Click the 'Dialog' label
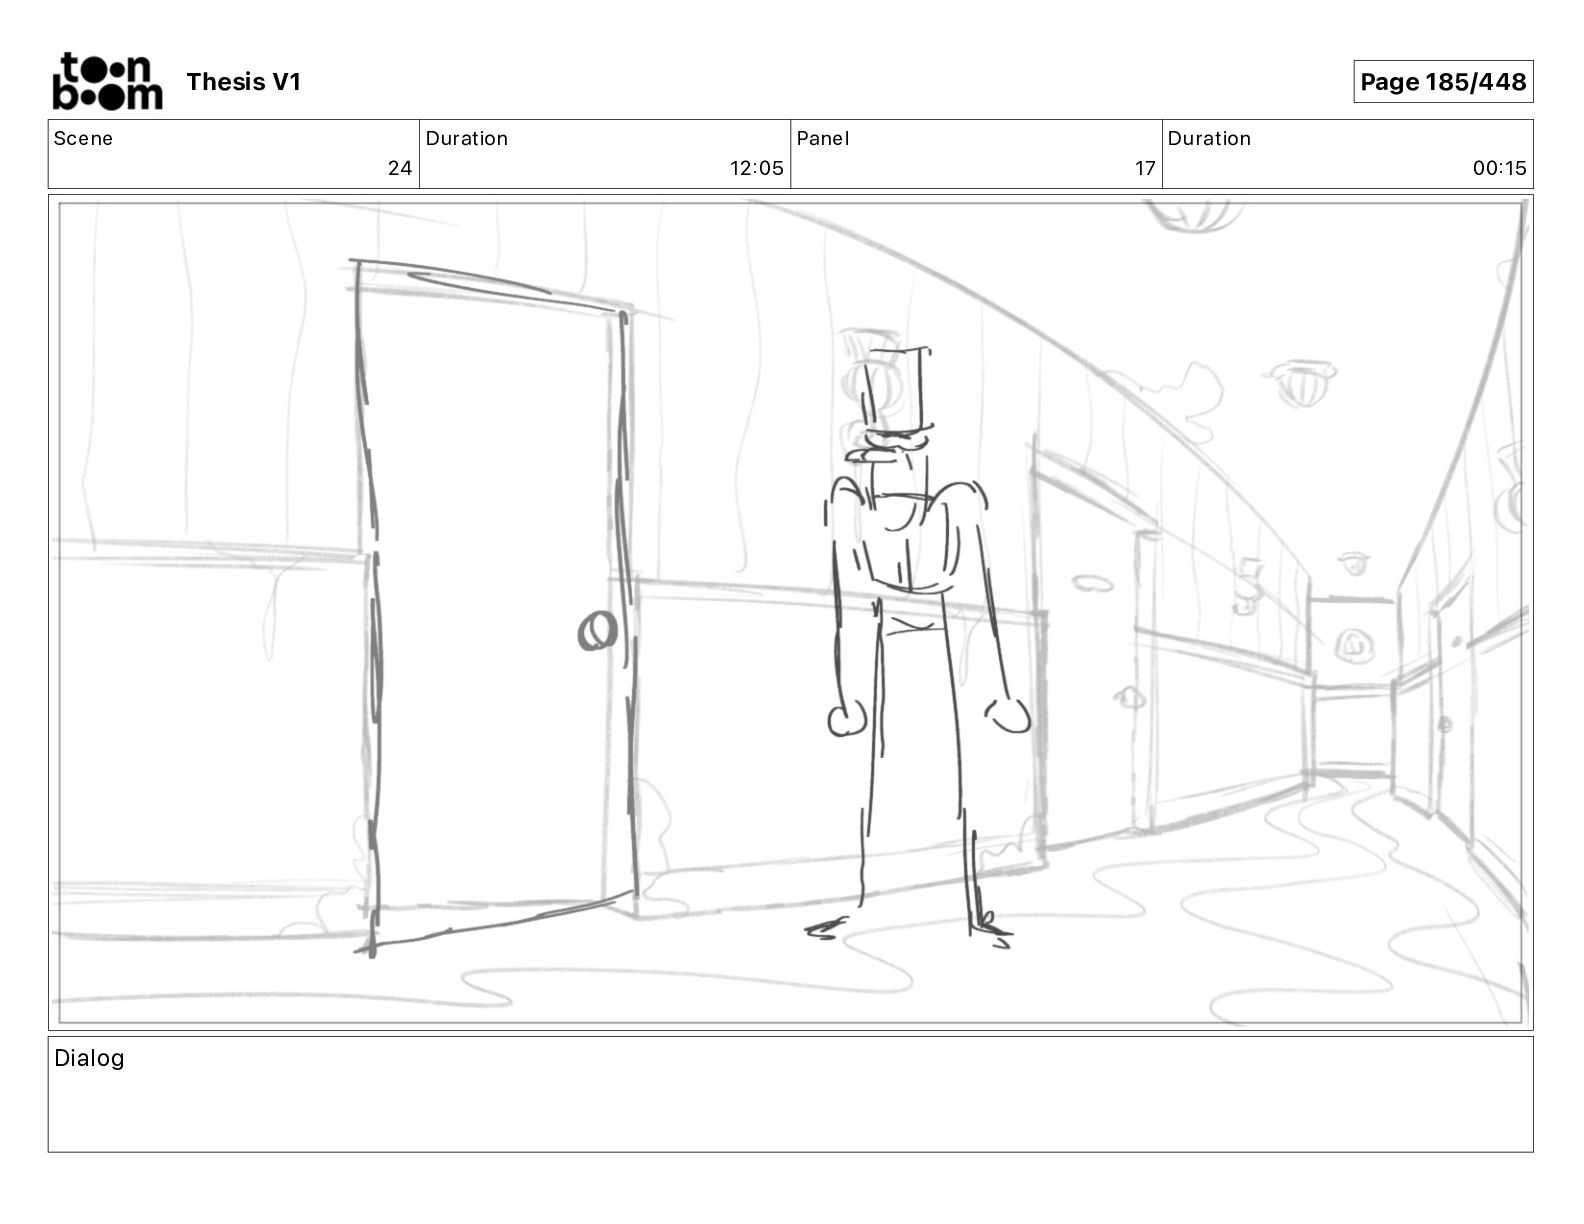The height and width of the screenshot is (1224, 1584). (89, 1058)
